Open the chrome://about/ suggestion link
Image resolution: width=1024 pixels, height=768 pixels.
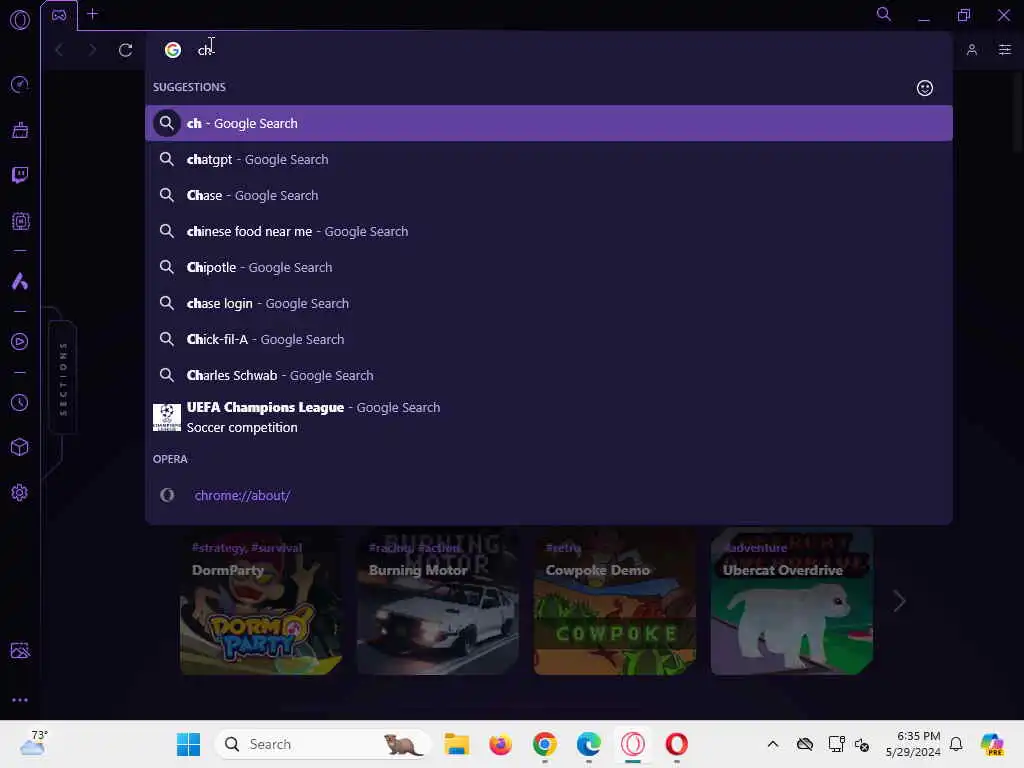pos(242,495)
